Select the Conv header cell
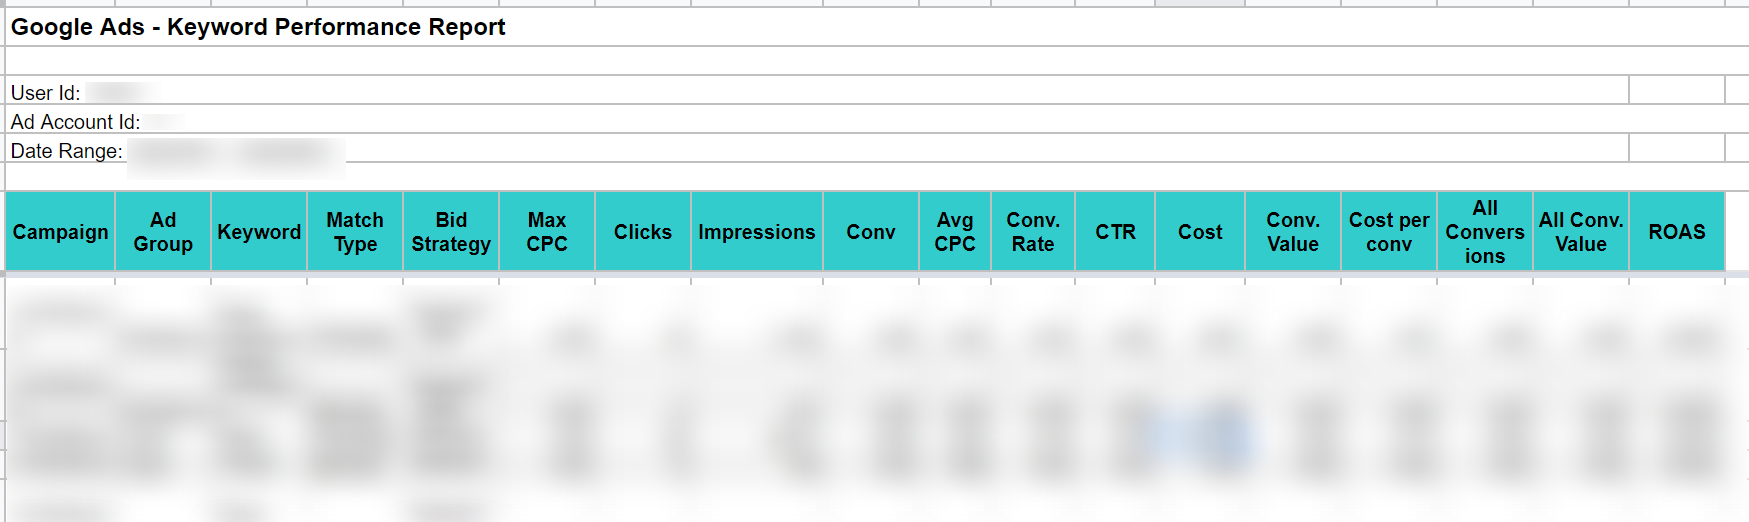Viewport: 1749px width, 522px height. [x=871, y=231]
